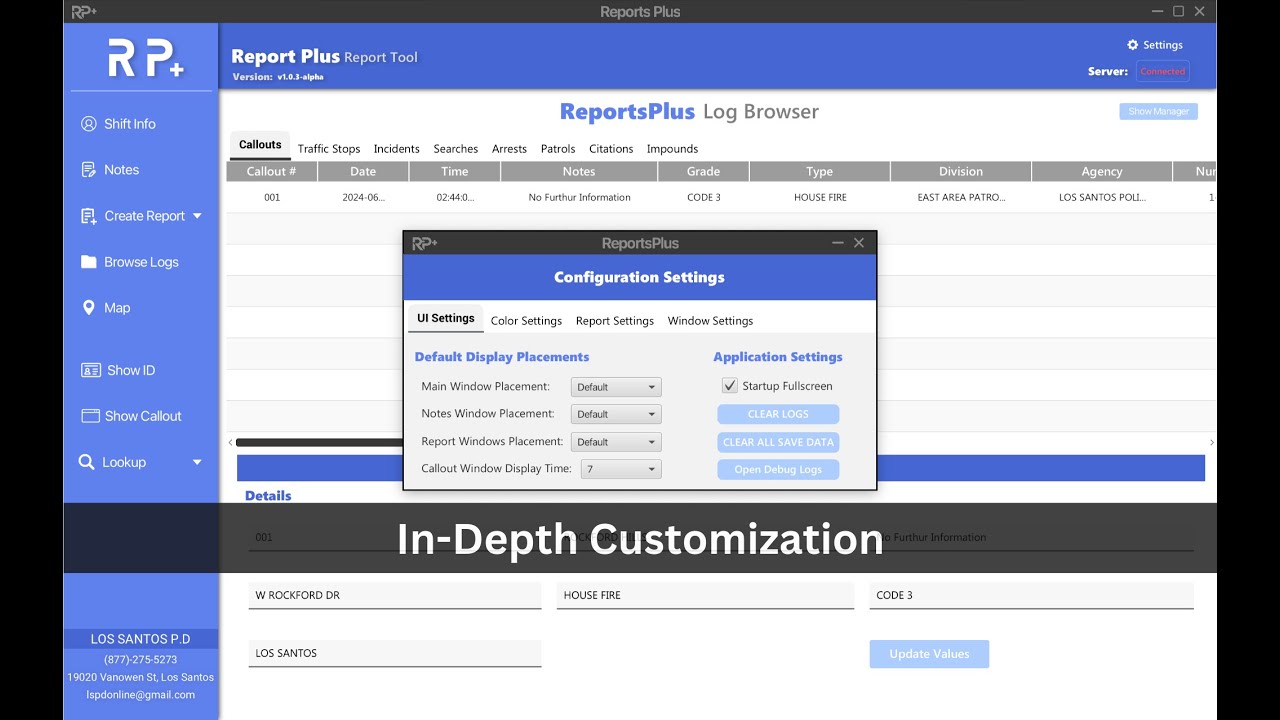Image resolution: width=1280 pixels, height=720 pixels.
Task: Sort by Type column header
Action: pos(820,172)
